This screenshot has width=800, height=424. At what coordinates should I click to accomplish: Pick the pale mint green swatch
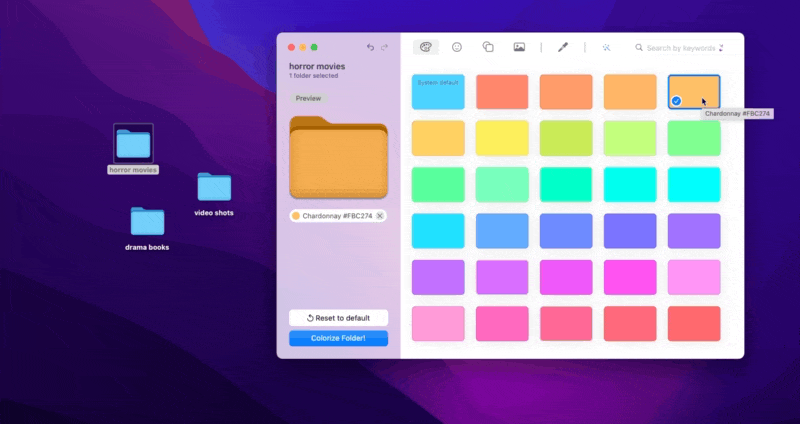click(x=502, y=185)
